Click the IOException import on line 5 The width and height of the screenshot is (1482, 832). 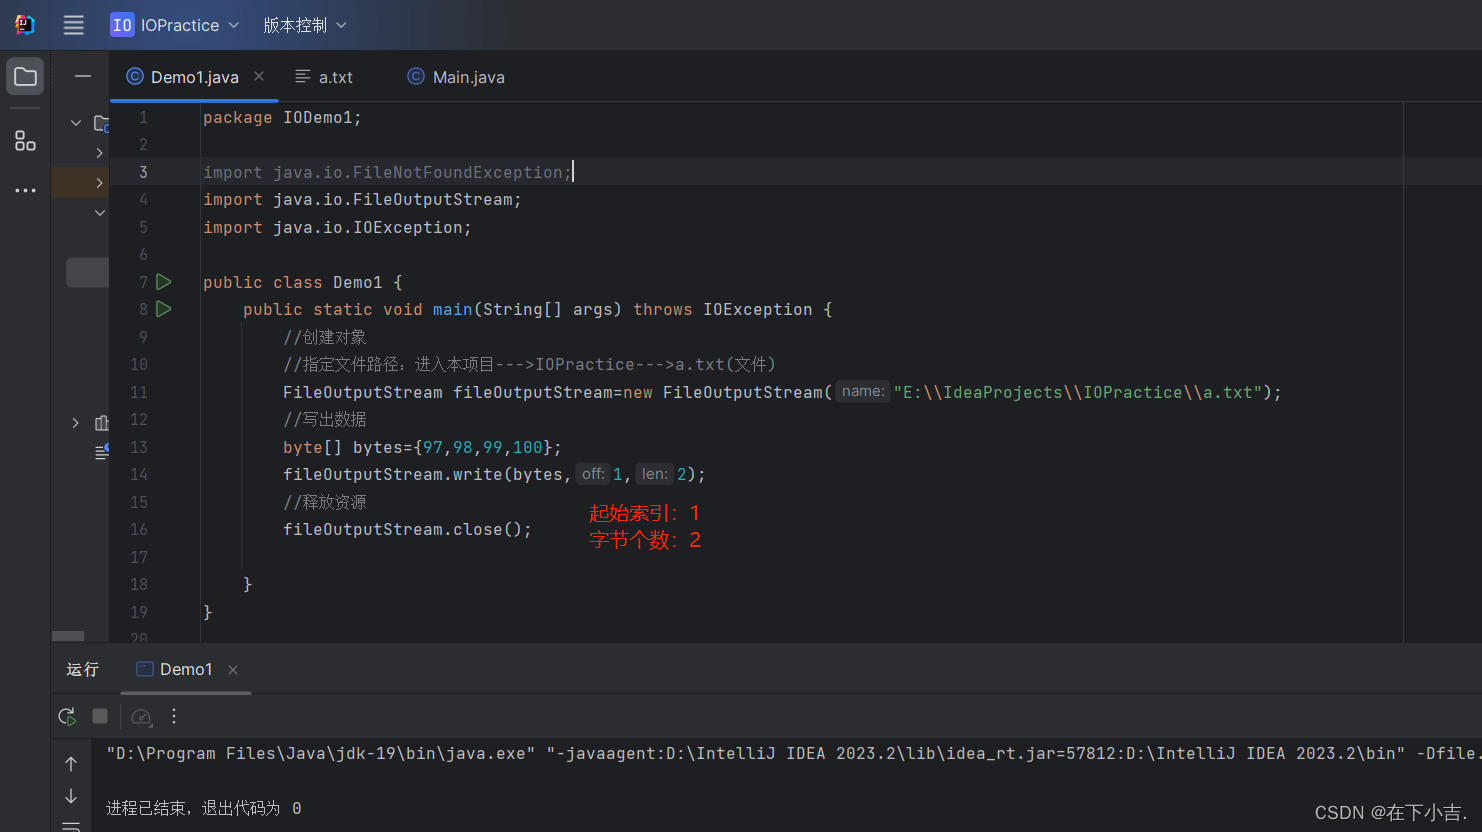pos(337,228)
